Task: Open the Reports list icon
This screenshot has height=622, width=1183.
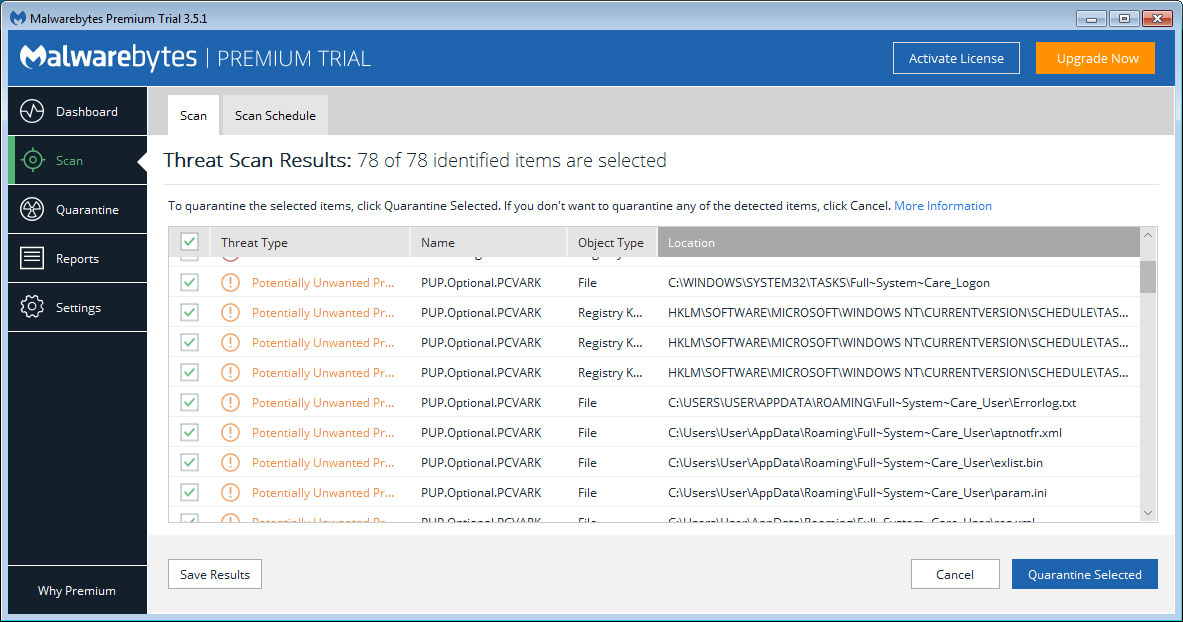Action: (x=32, y=258)
